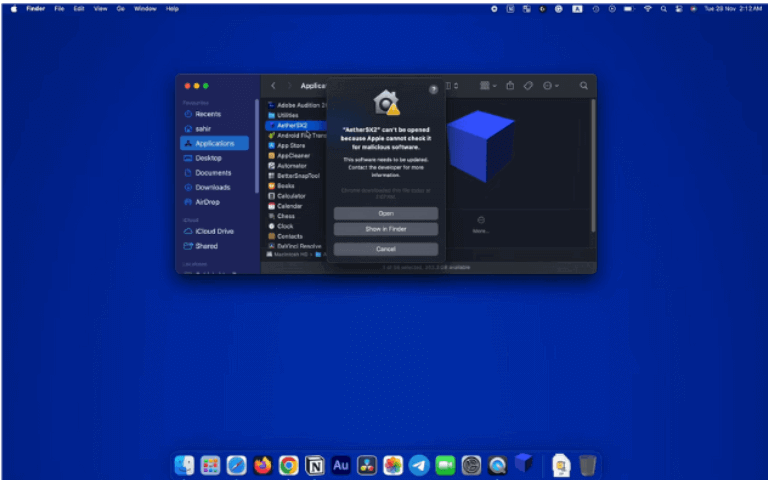Viewport: 768px width, 480px height.
Task: Click the help question mark in the dialog
Action: 433,90
